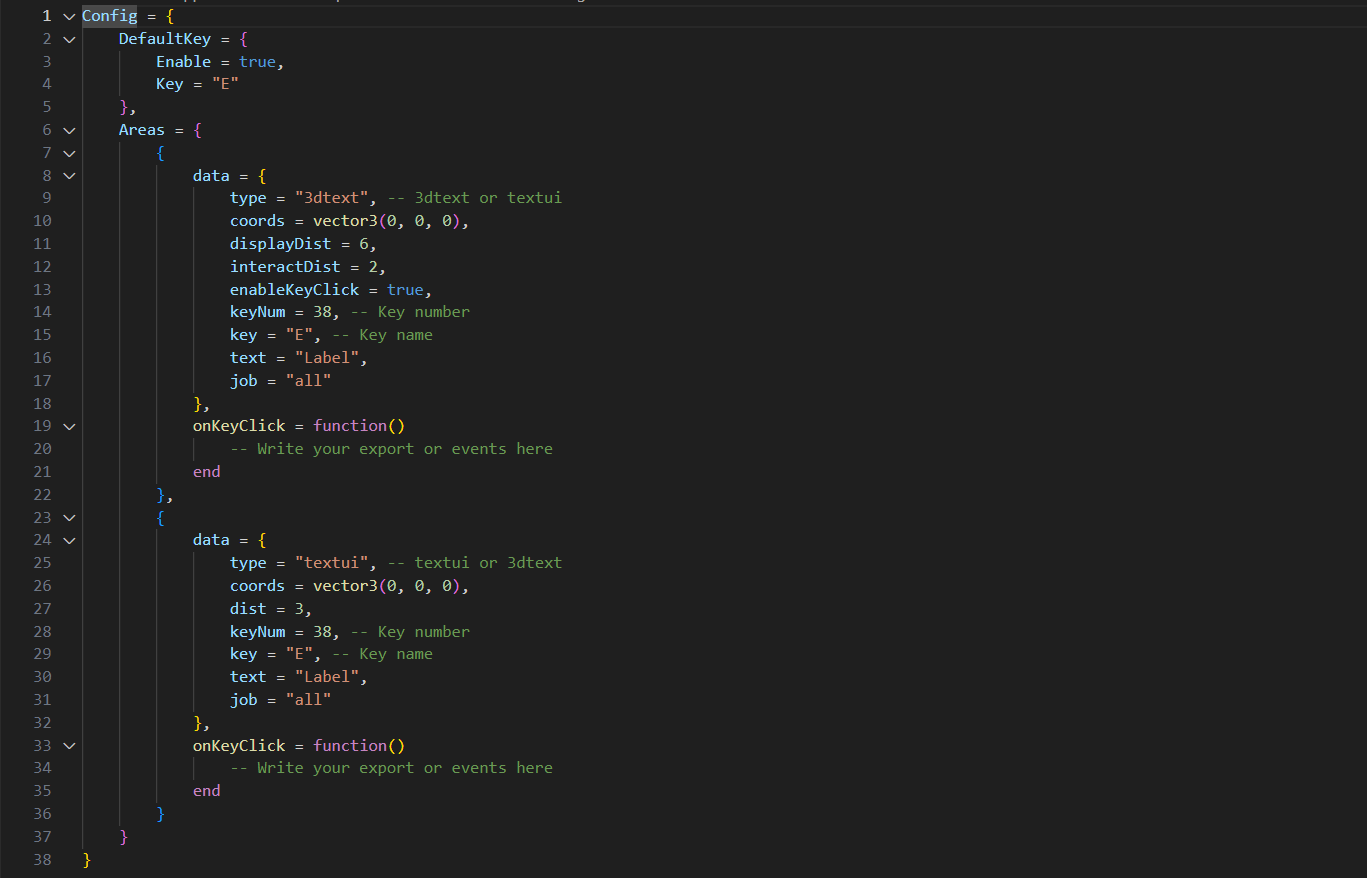Fold the second area entry at line 23
1367x878 pixels.
[x=68, y=518]
